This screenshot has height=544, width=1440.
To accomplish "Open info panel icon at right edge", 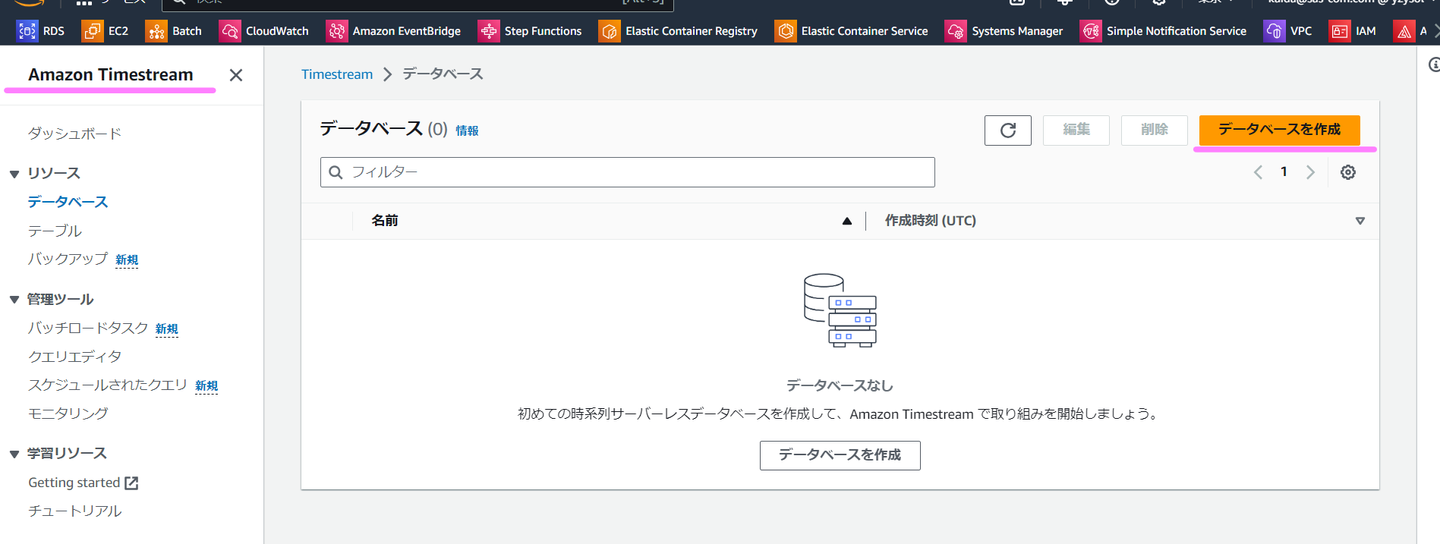I will click(1434, 63).
